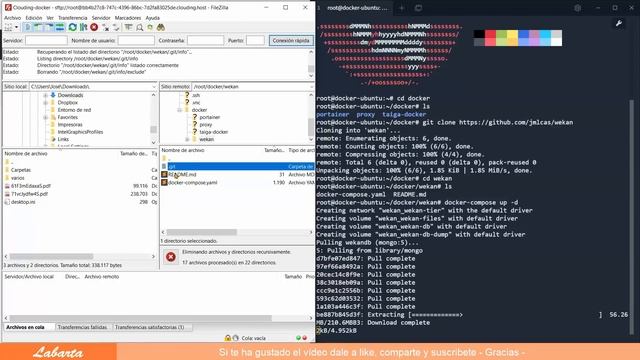Click the lock encryption icon in status bar
This screenshot has width=640, height=360.
[x=227, y=338]
